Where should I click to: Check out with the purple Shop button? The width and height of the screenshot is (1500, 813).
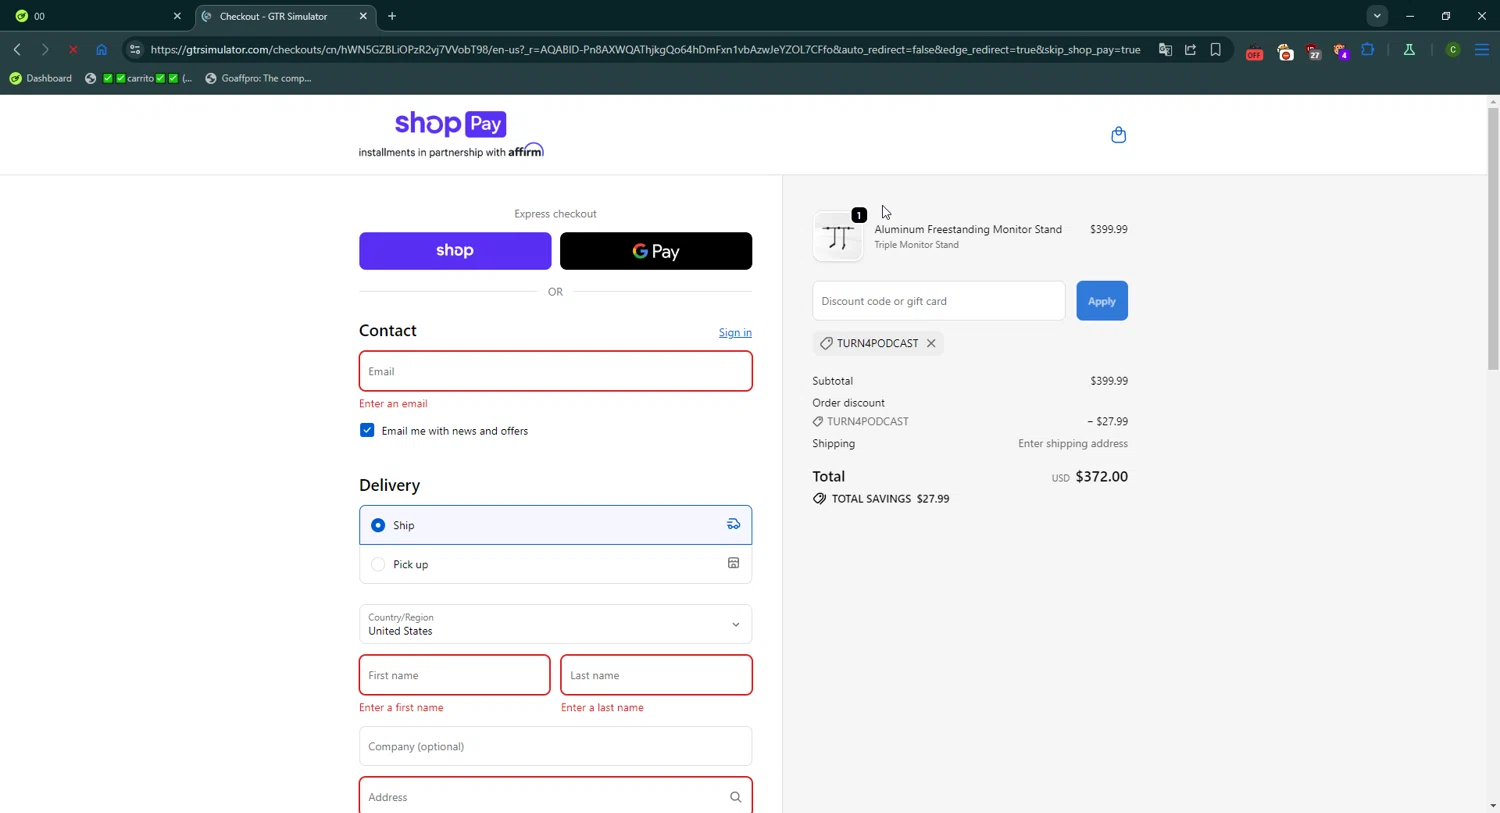(x=455, y=251)
